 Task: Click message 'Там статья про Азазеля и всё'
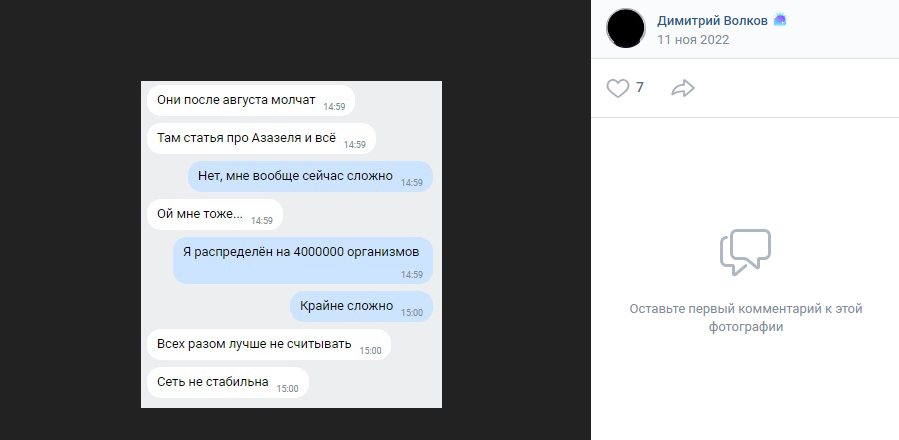(x=261, y=138)
